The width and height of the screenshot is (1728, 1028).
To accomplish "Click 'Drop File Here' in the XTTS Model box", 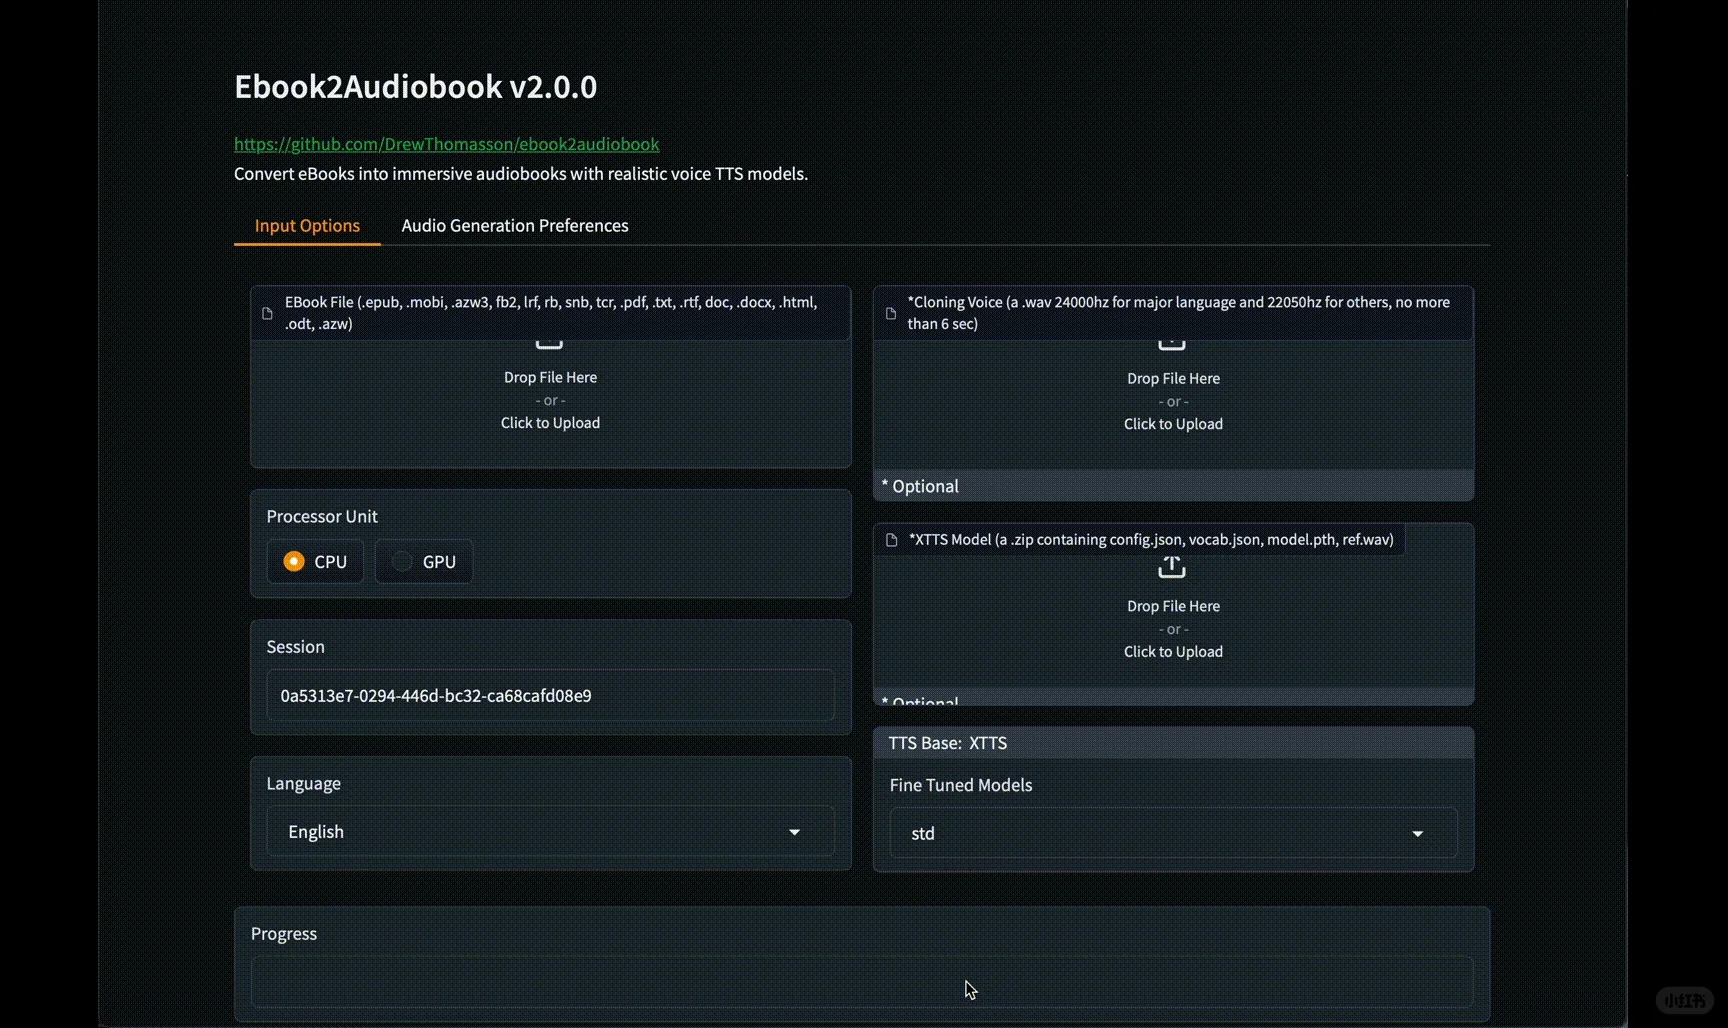I will pos(1173,606).
